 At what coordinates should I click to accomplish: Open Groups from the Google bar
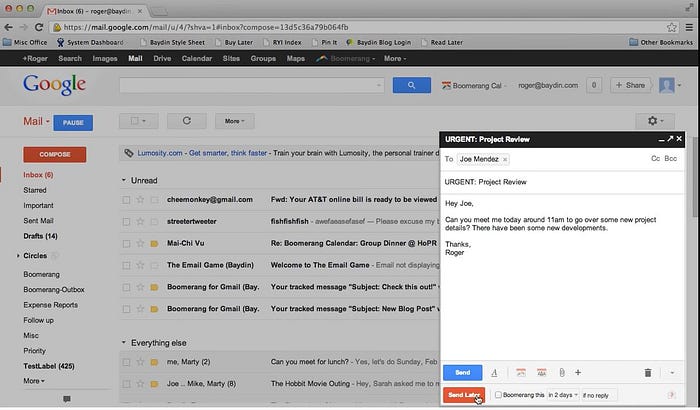click(x=263, y=59)
